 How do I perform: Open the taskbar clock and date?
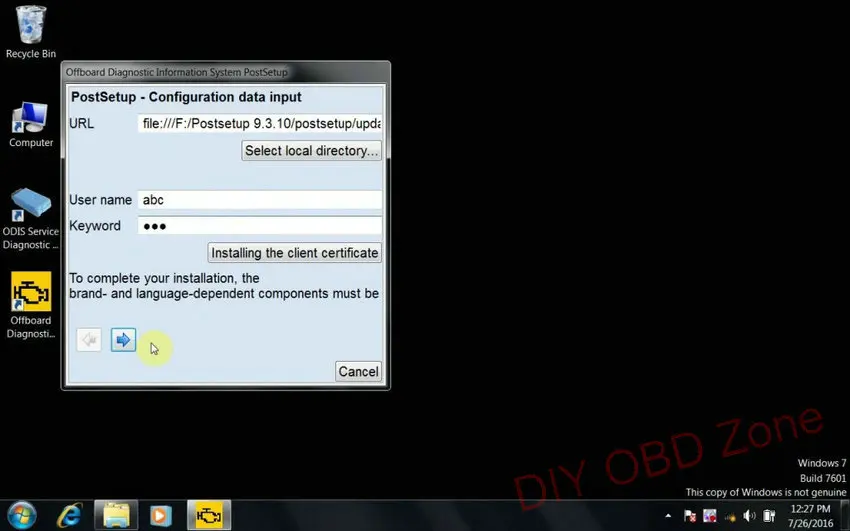[x=810, y=516]
